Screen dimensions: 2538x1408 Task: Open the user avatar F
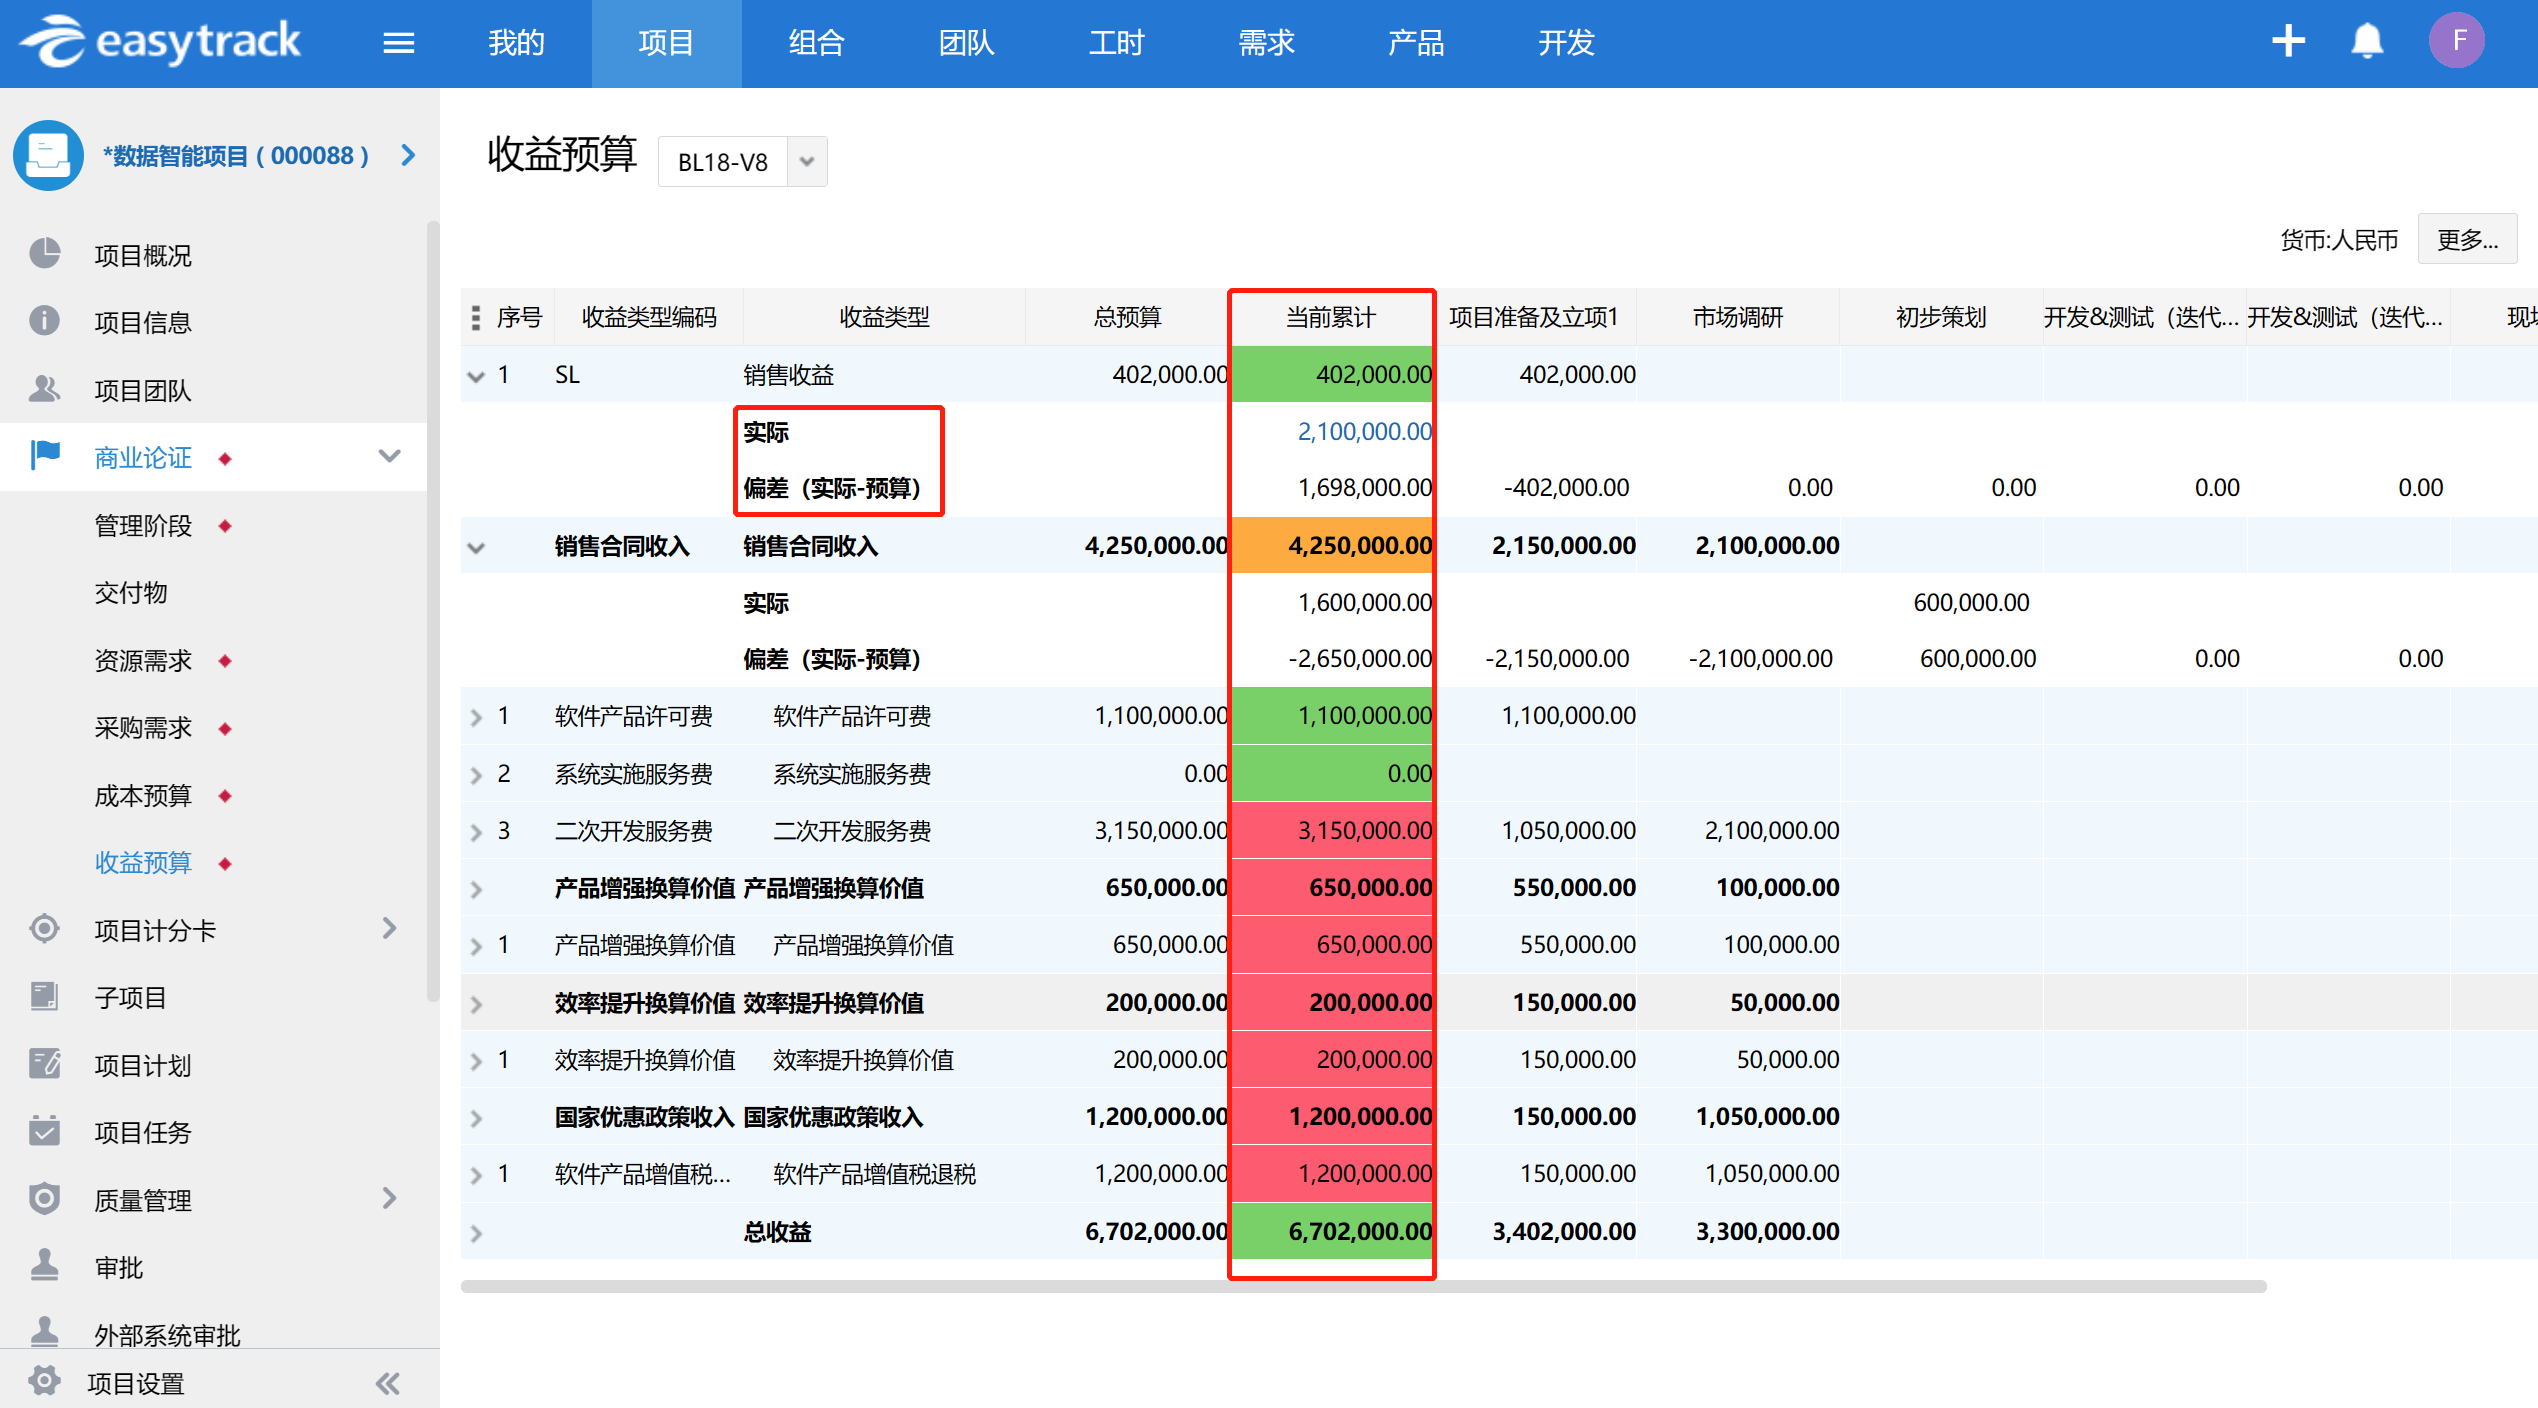click(2457, 41)
